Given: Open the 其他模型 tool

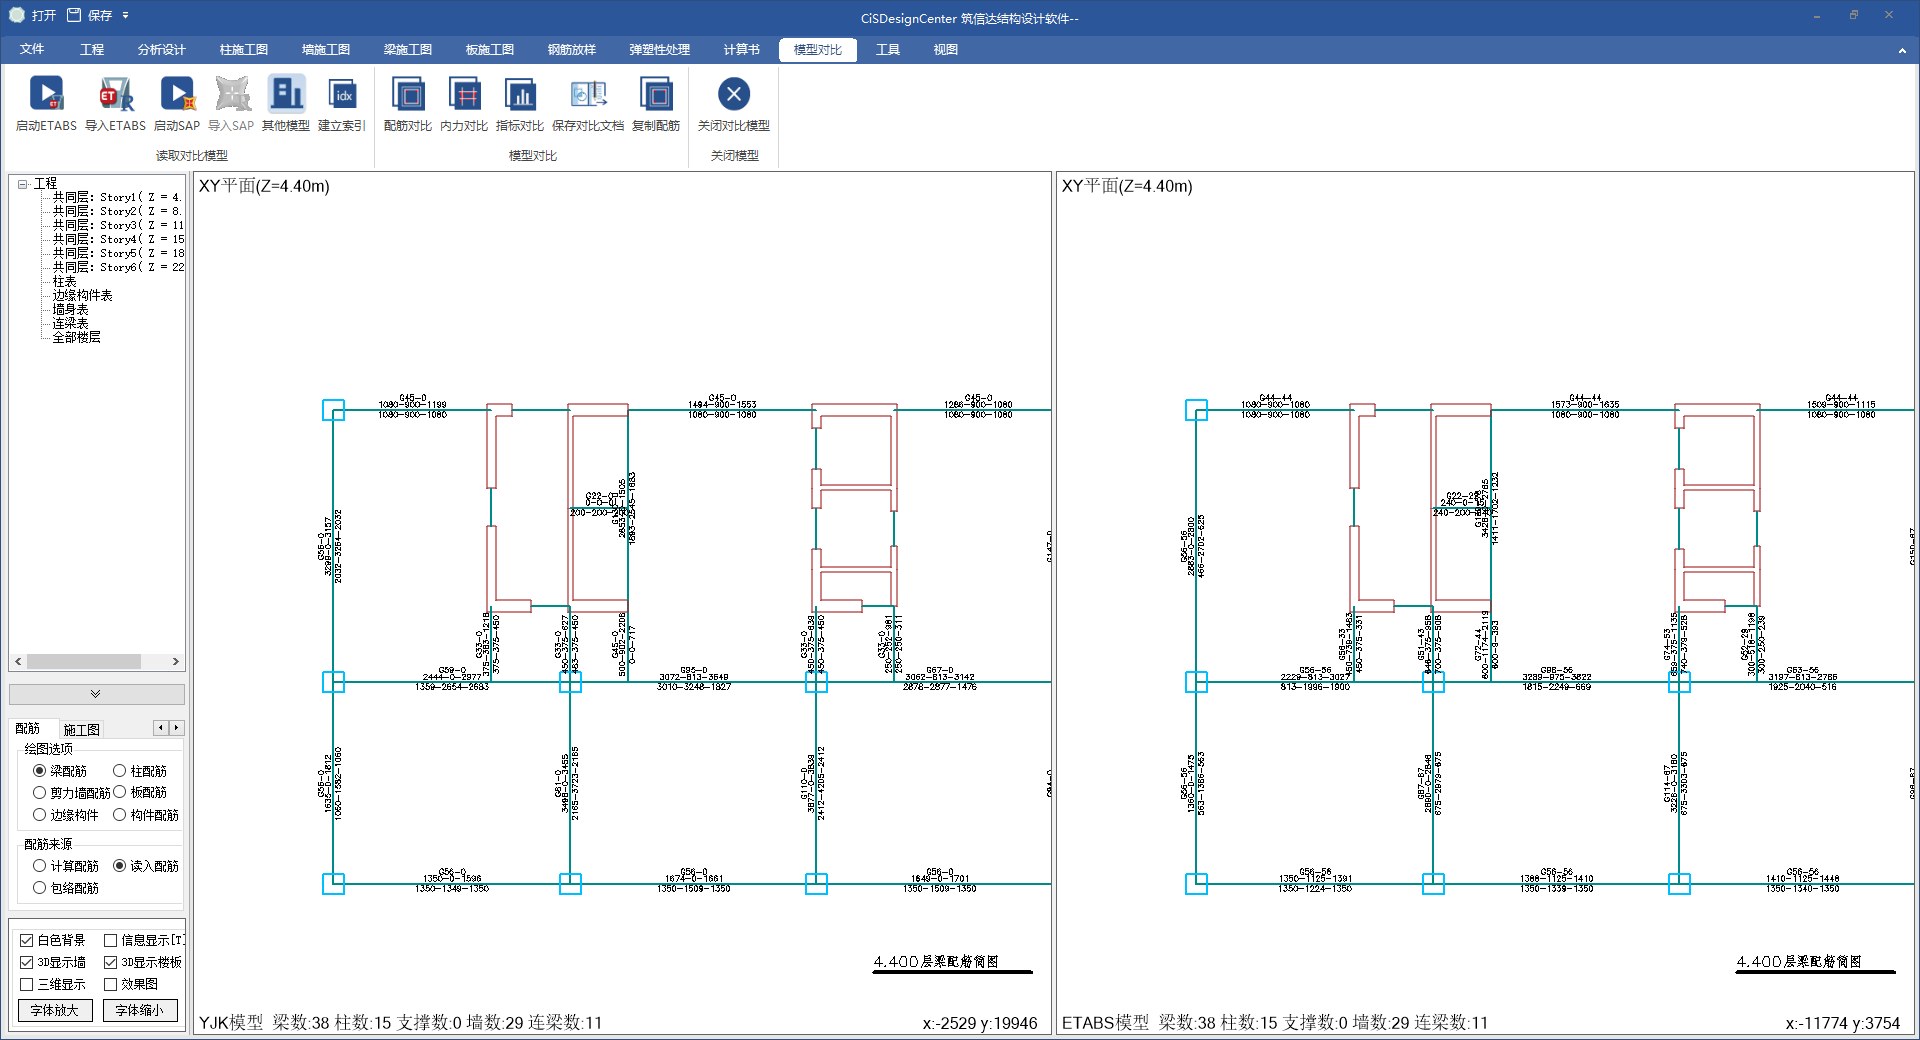Looking at the screenshot, I should pos(286,95).
